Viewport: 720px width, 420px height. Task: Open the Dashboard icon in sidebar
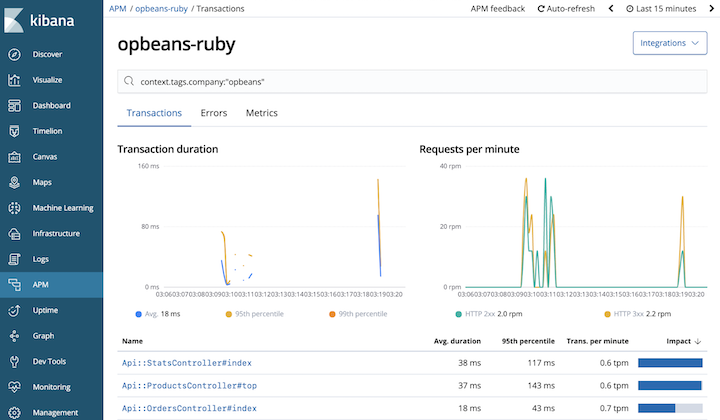[x=14, y=106]
